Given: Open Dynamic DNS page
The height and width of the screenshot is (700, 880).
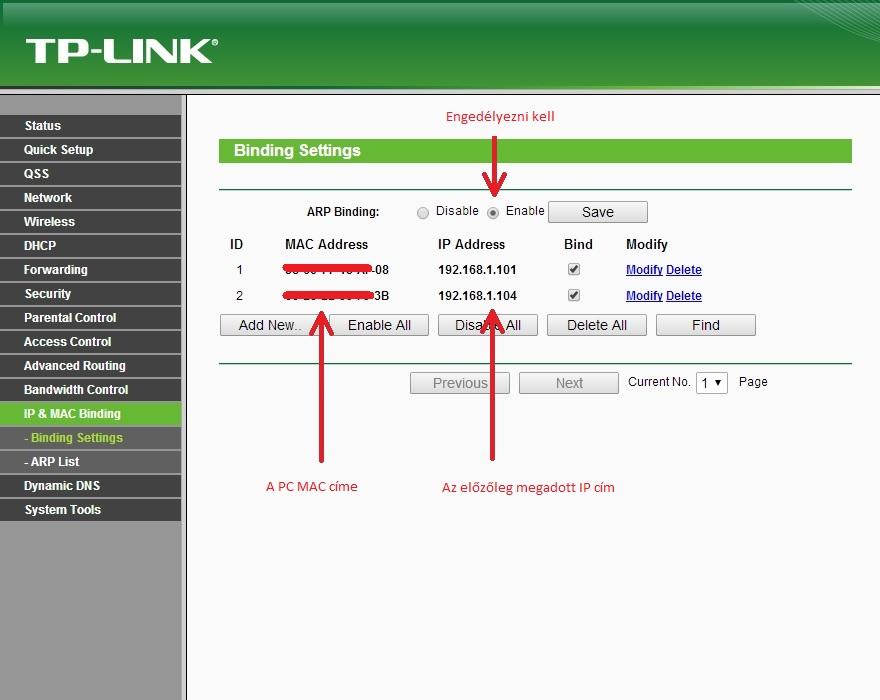Looking at the screenshot, I should [x=90, y=486].
